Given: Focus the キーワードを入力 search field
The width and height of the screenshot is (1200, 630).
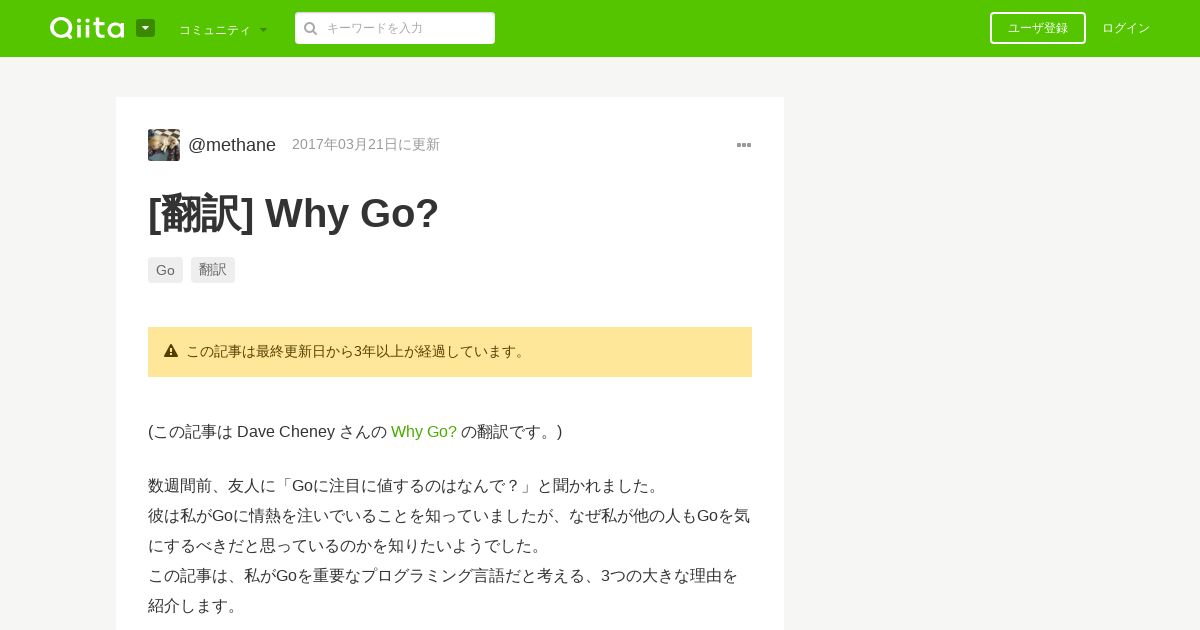Looking at the screenshot, I should (x=395, y=28).
